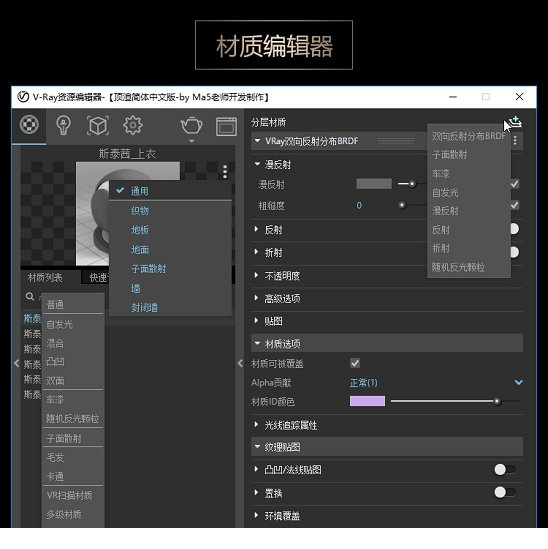
Task: Select 织物 in the preview menu
Action: [140, 210]
